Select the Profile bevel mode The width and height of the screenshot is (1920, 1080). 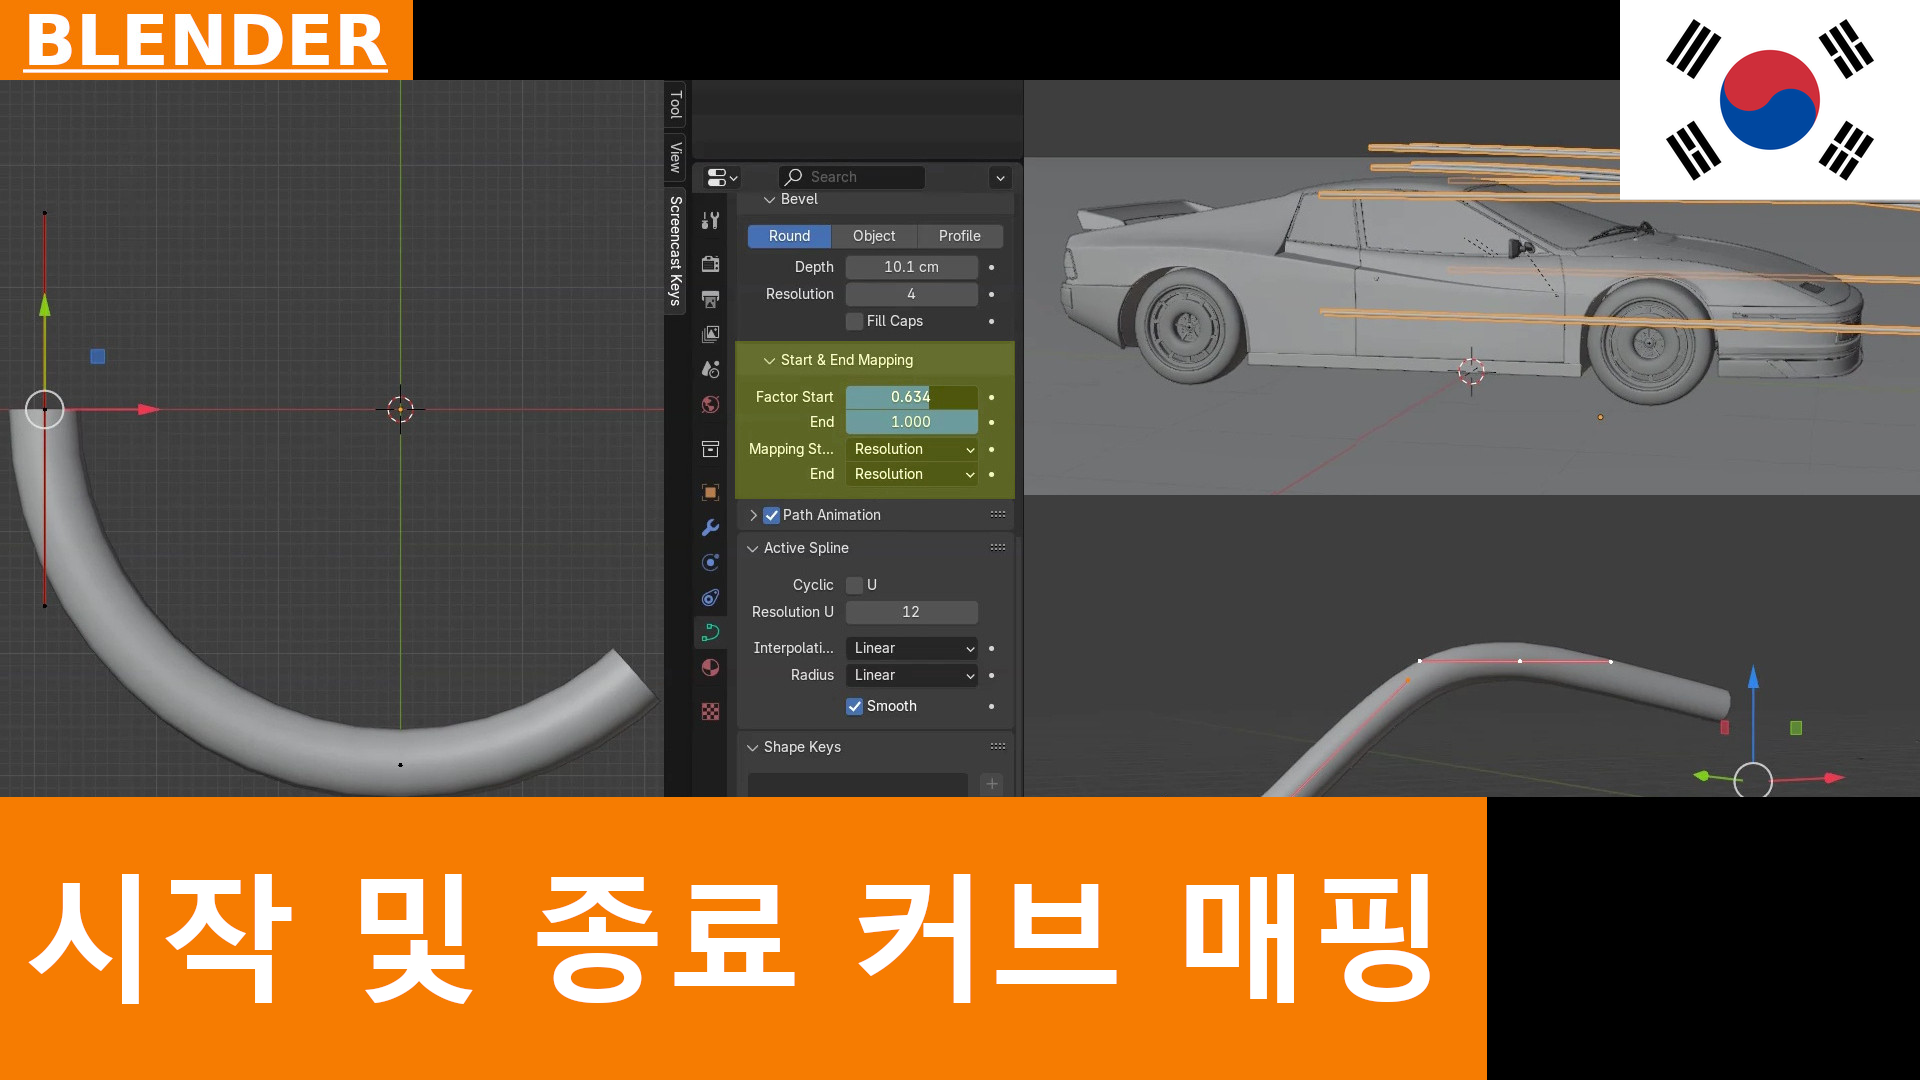(x=960, y=236)
